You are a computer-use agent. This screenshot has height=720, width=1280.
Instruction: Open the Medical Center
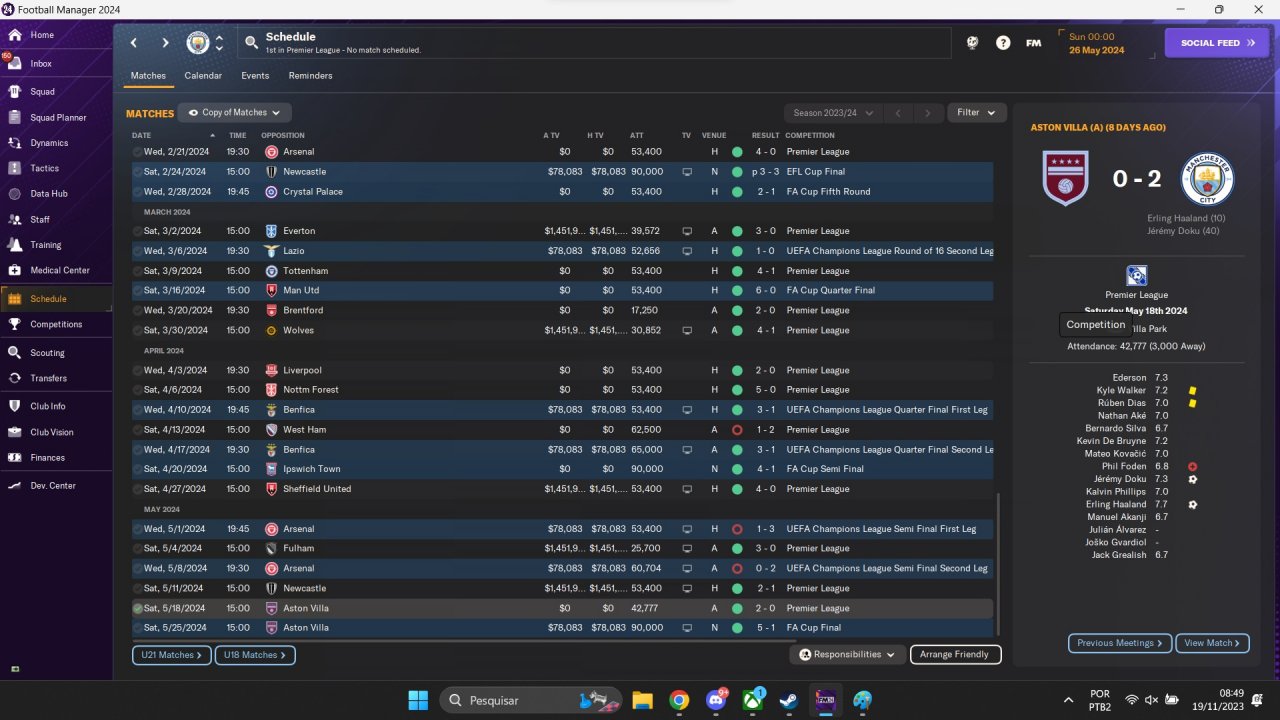(x=60, y=270)
